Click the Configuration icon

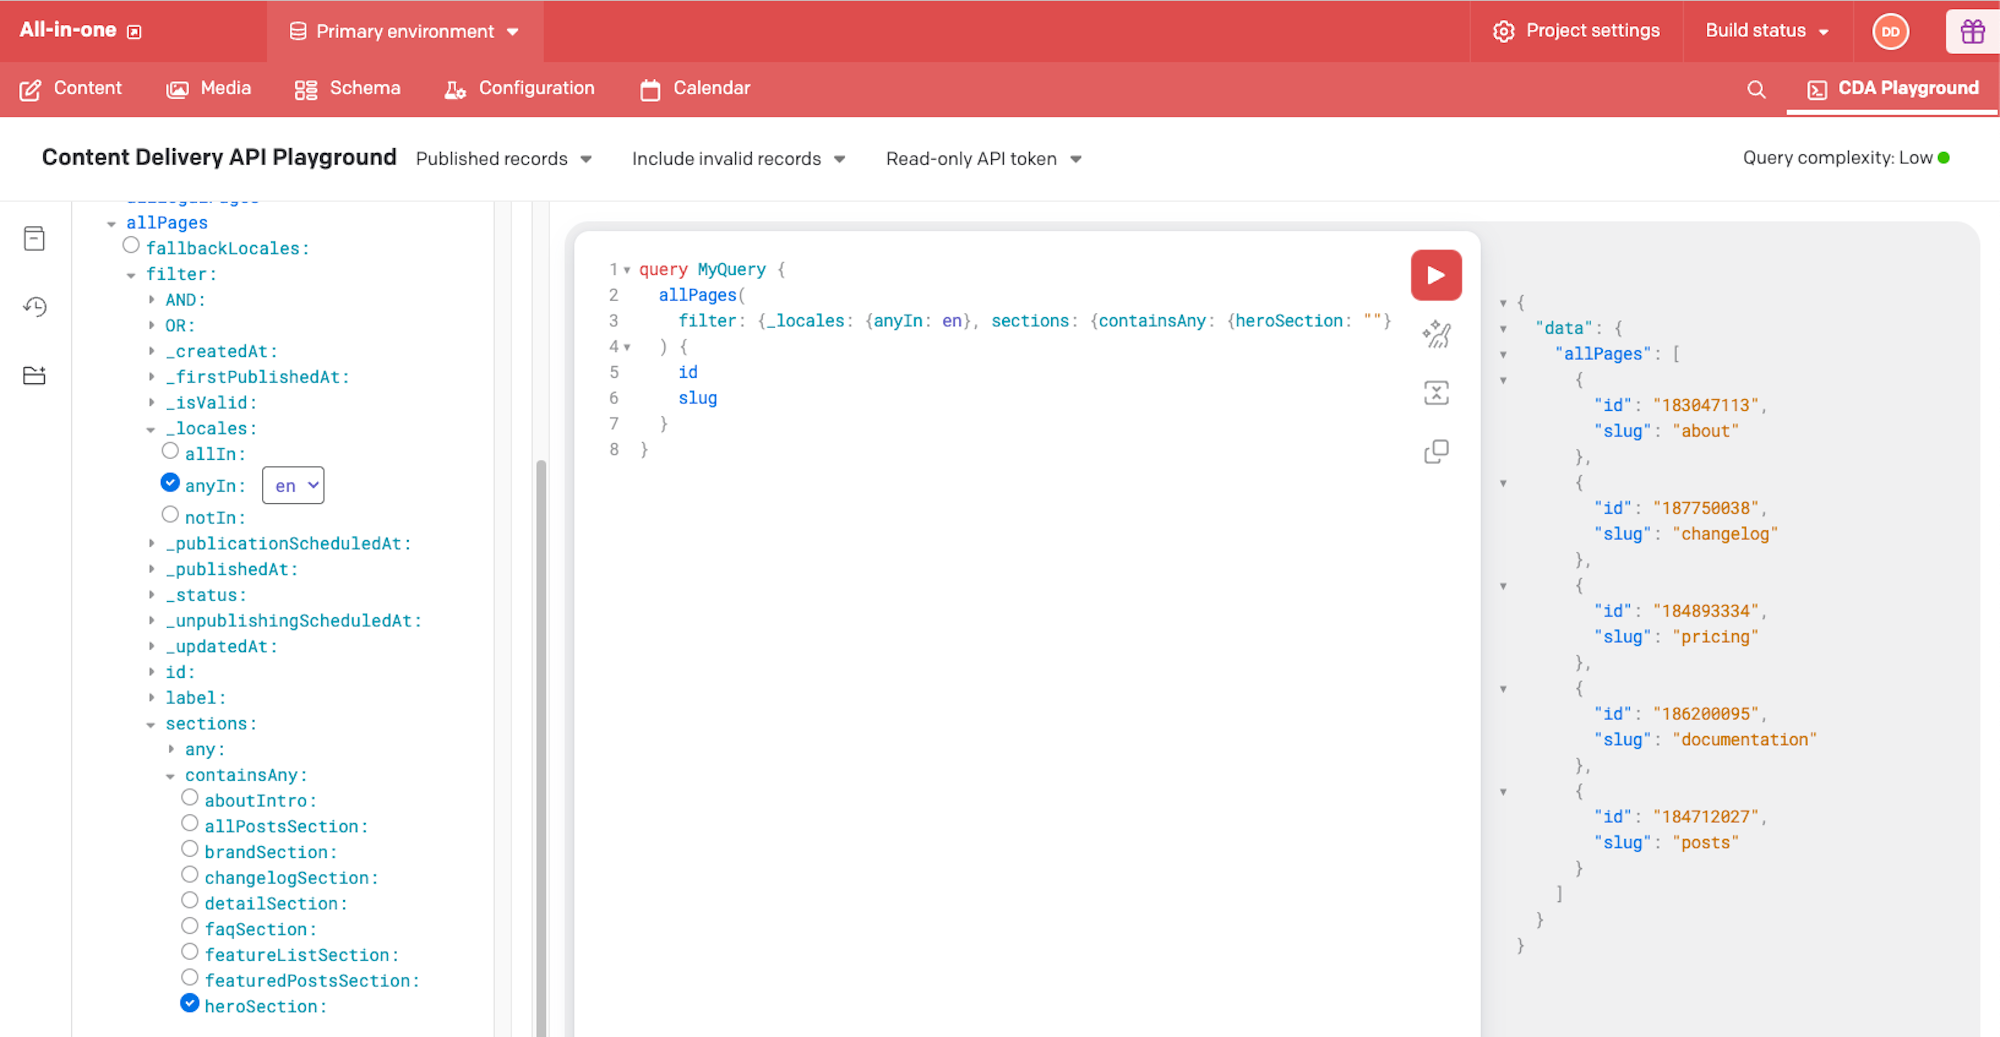455,90
